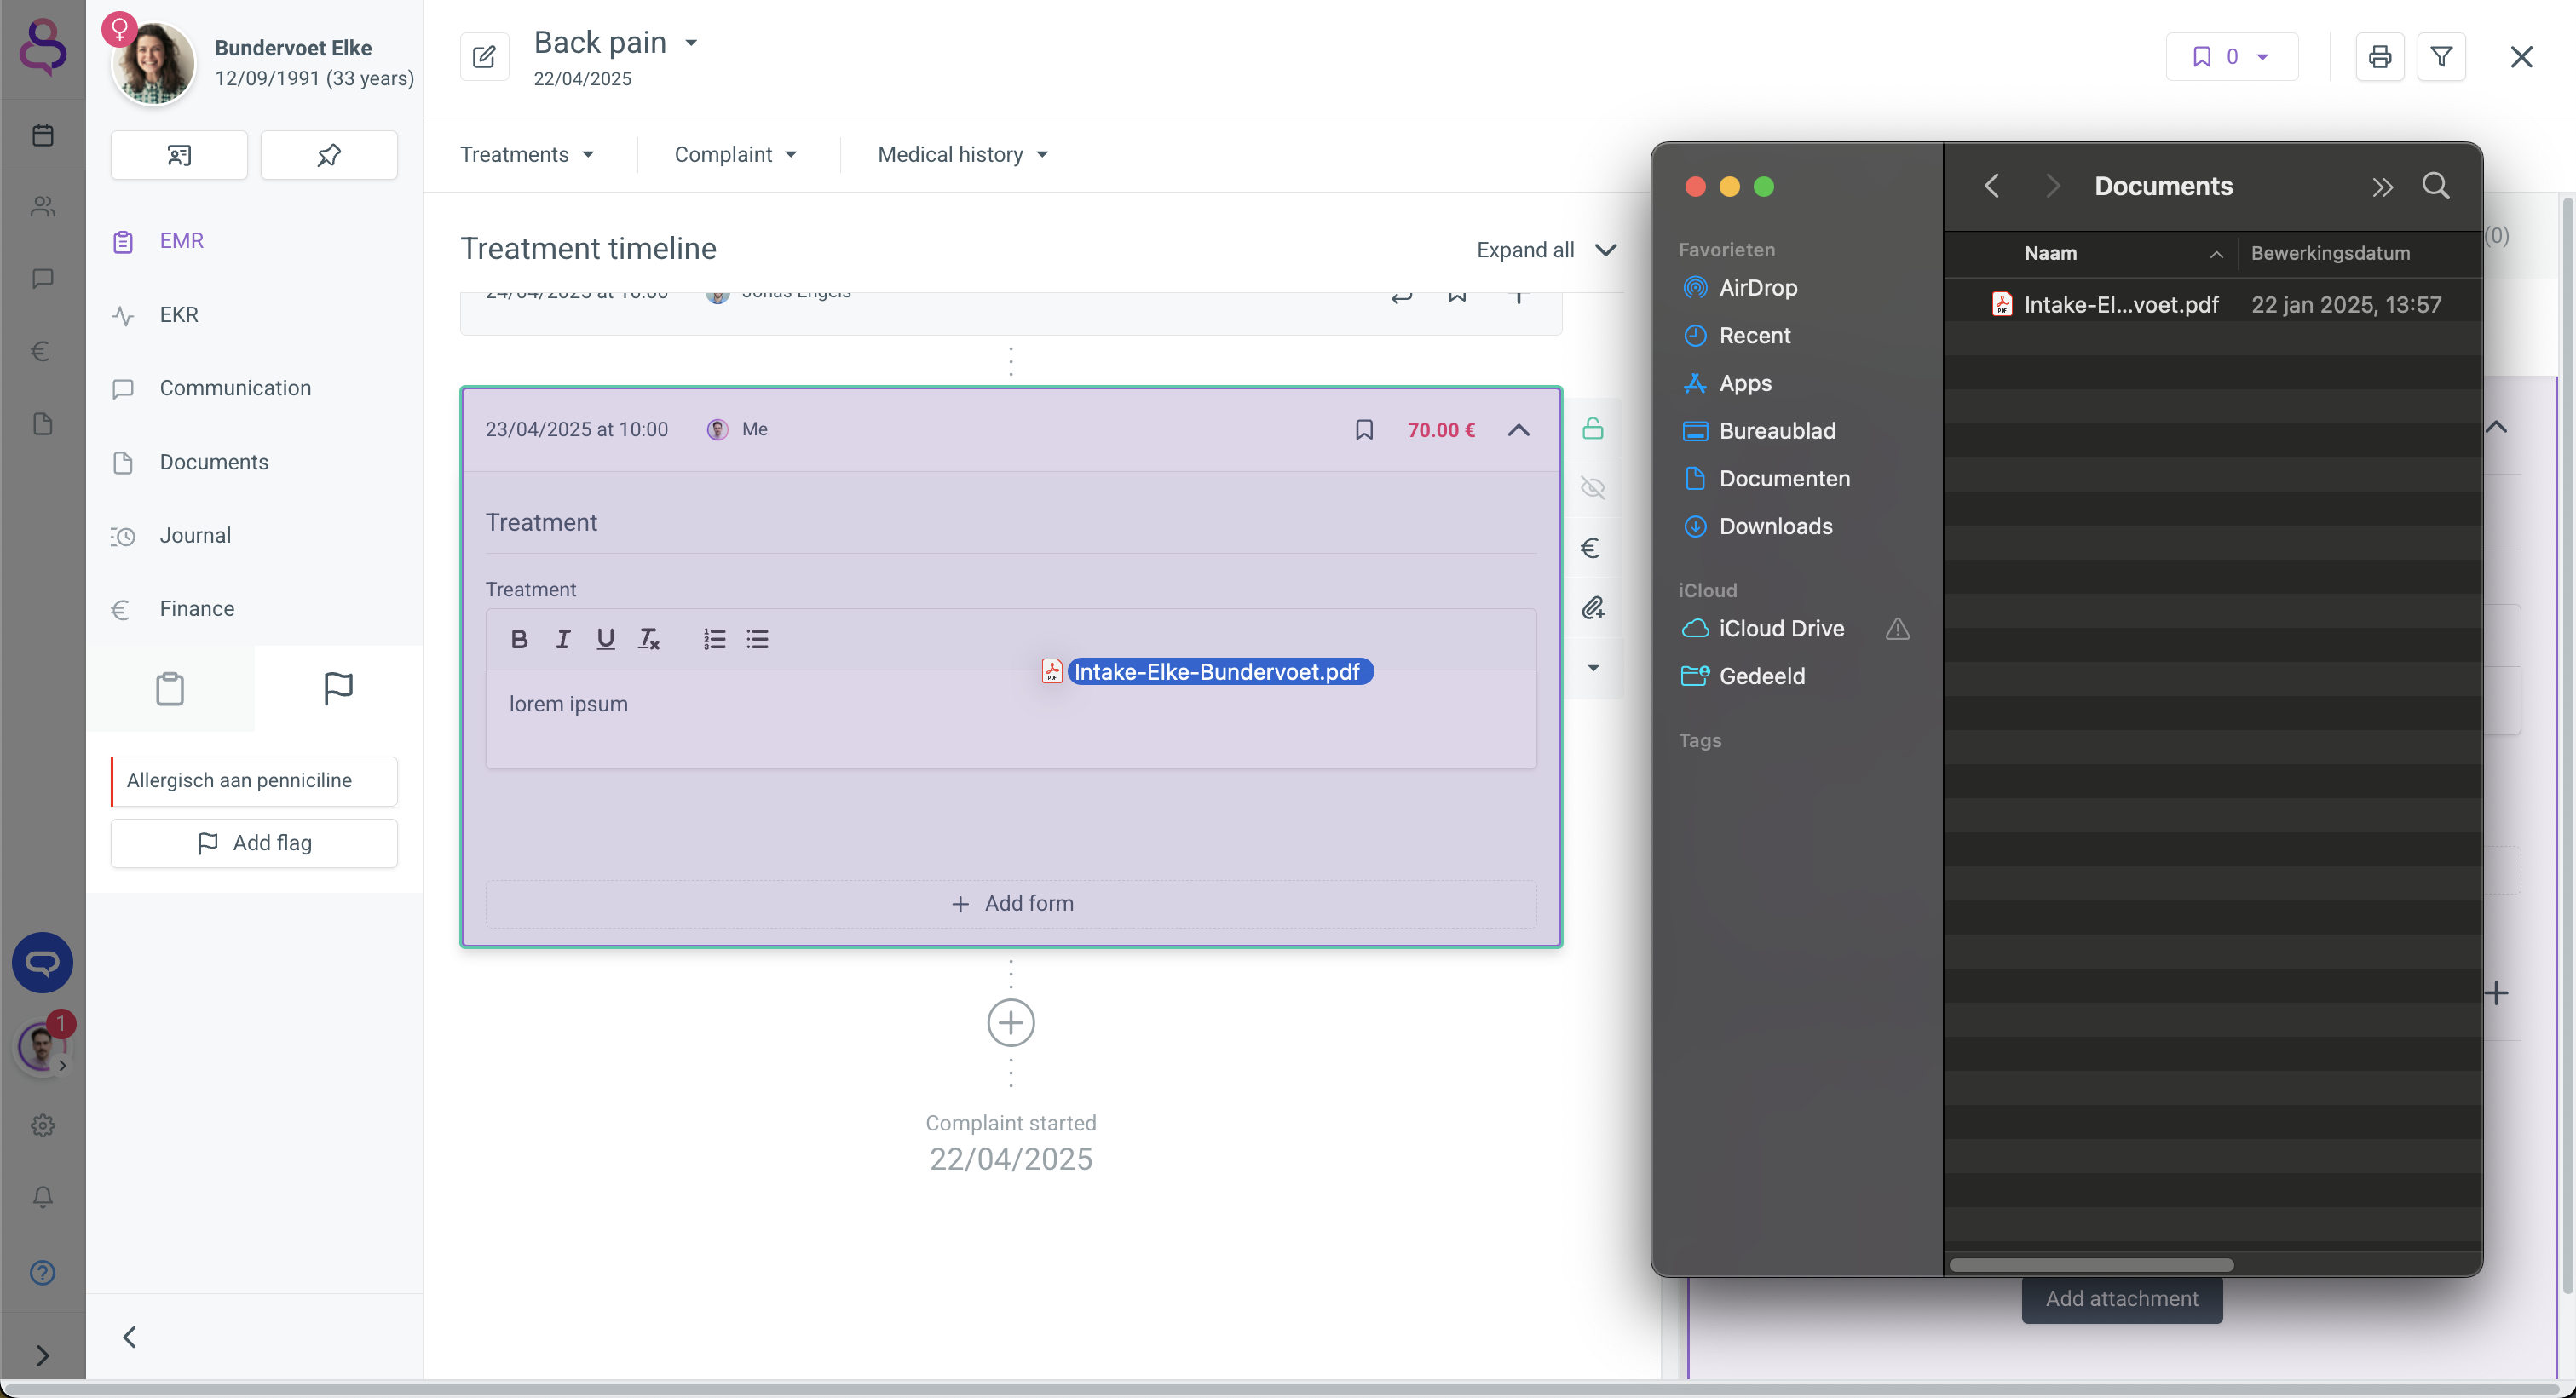Click the Finder horizontal scrollbar
The width and height of the screenshot is (2576, 1398).
tap(2091, 1265)
